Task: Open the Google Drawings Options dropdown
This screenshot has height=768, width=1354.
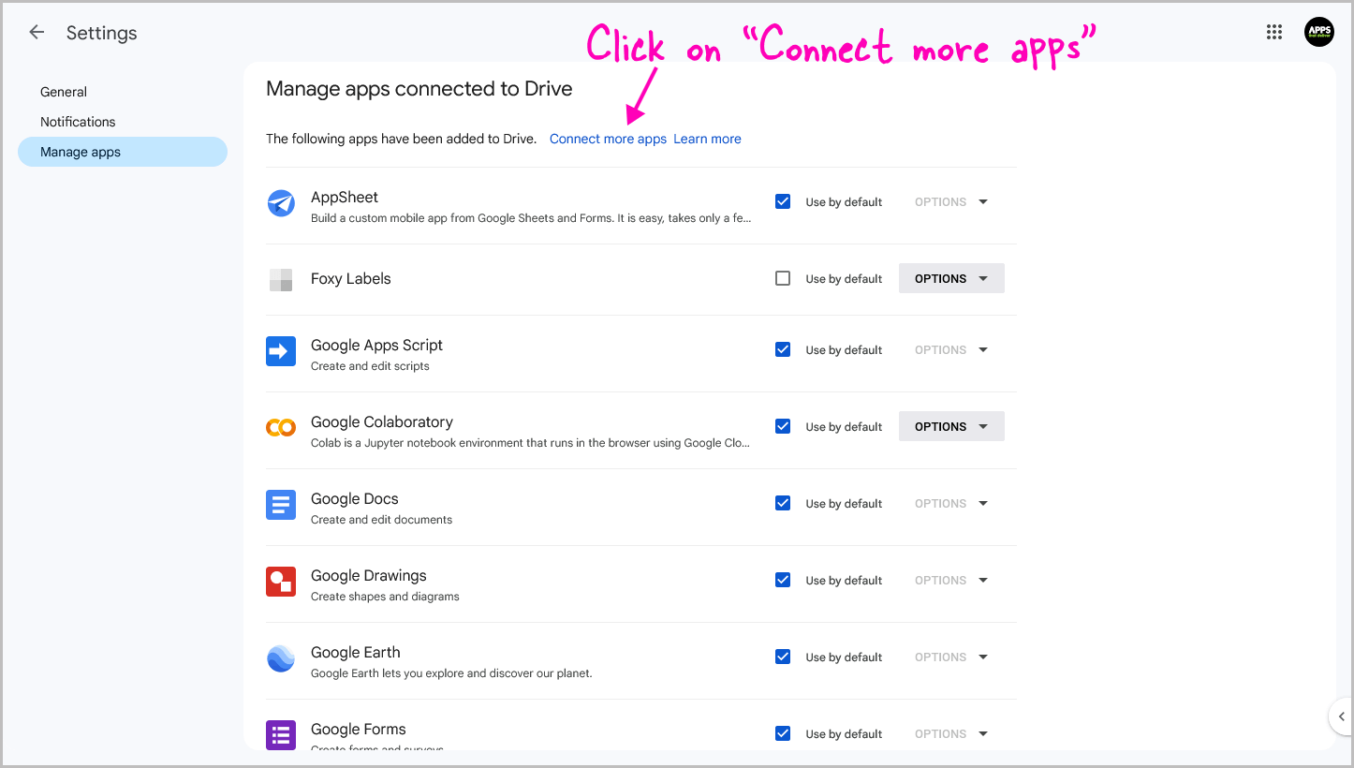Action: [x=951, y=580]
